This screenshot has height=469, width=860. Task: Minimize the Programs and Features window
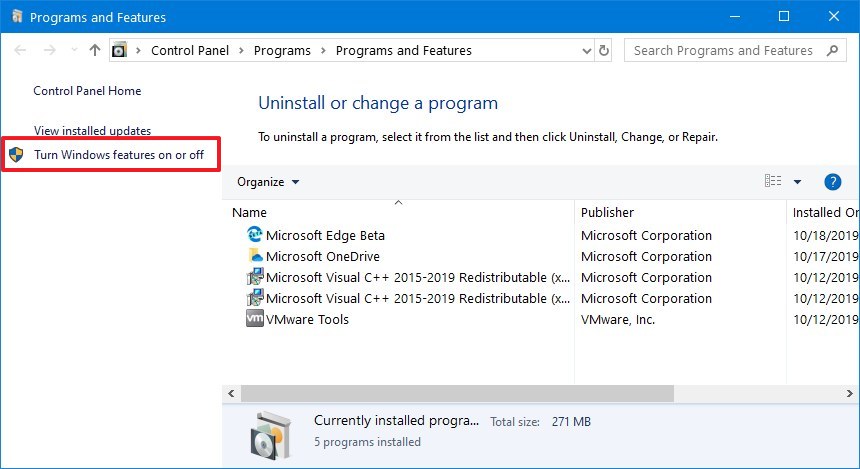pos(734,16)
